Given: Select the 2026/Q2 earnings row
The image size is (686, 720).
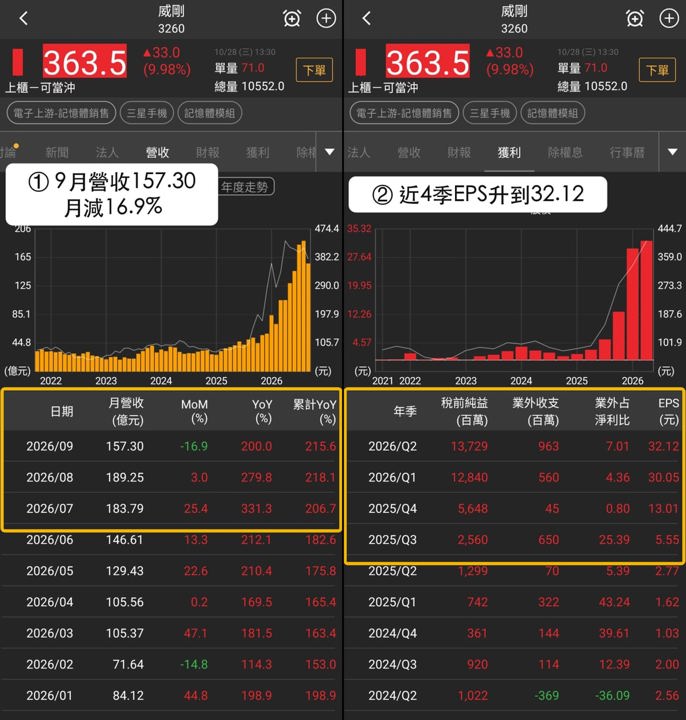Looking at the screenshot, I should (x=514, y=446).
